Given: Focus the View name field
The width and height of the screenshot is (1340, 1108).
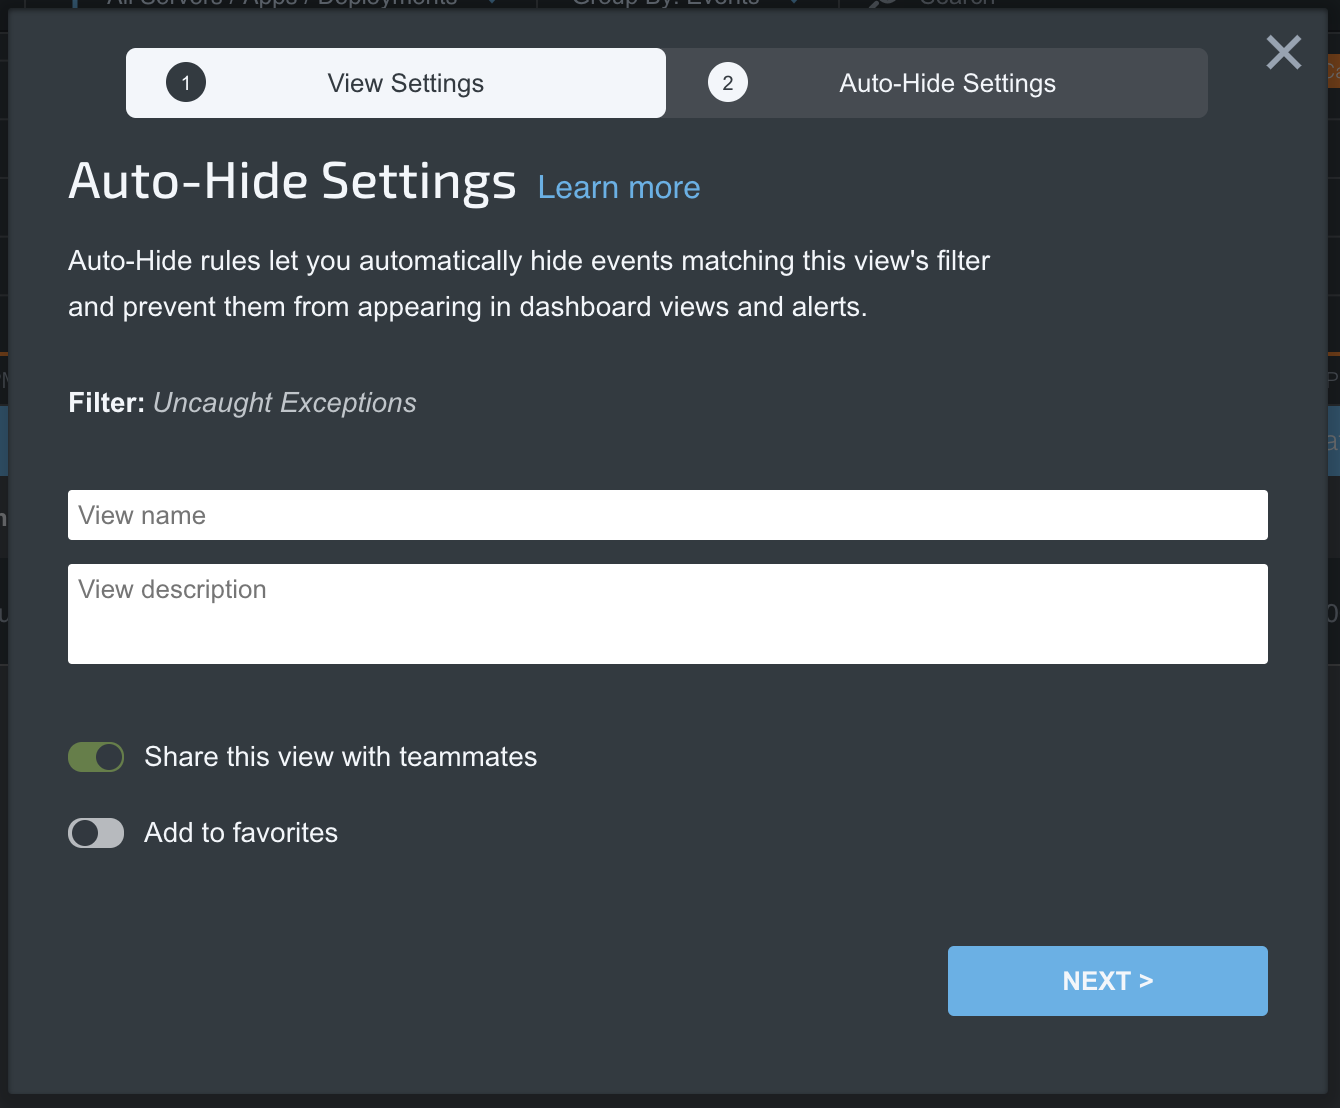Looking at the screenshot, I should [x=667, y=515].
